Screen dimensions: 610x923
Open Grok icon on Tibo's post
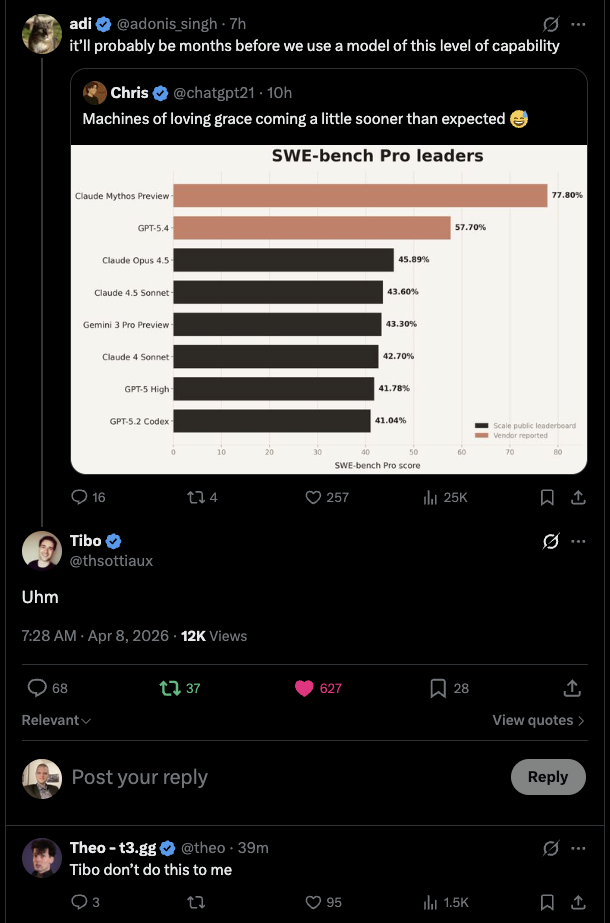(551, 541)
